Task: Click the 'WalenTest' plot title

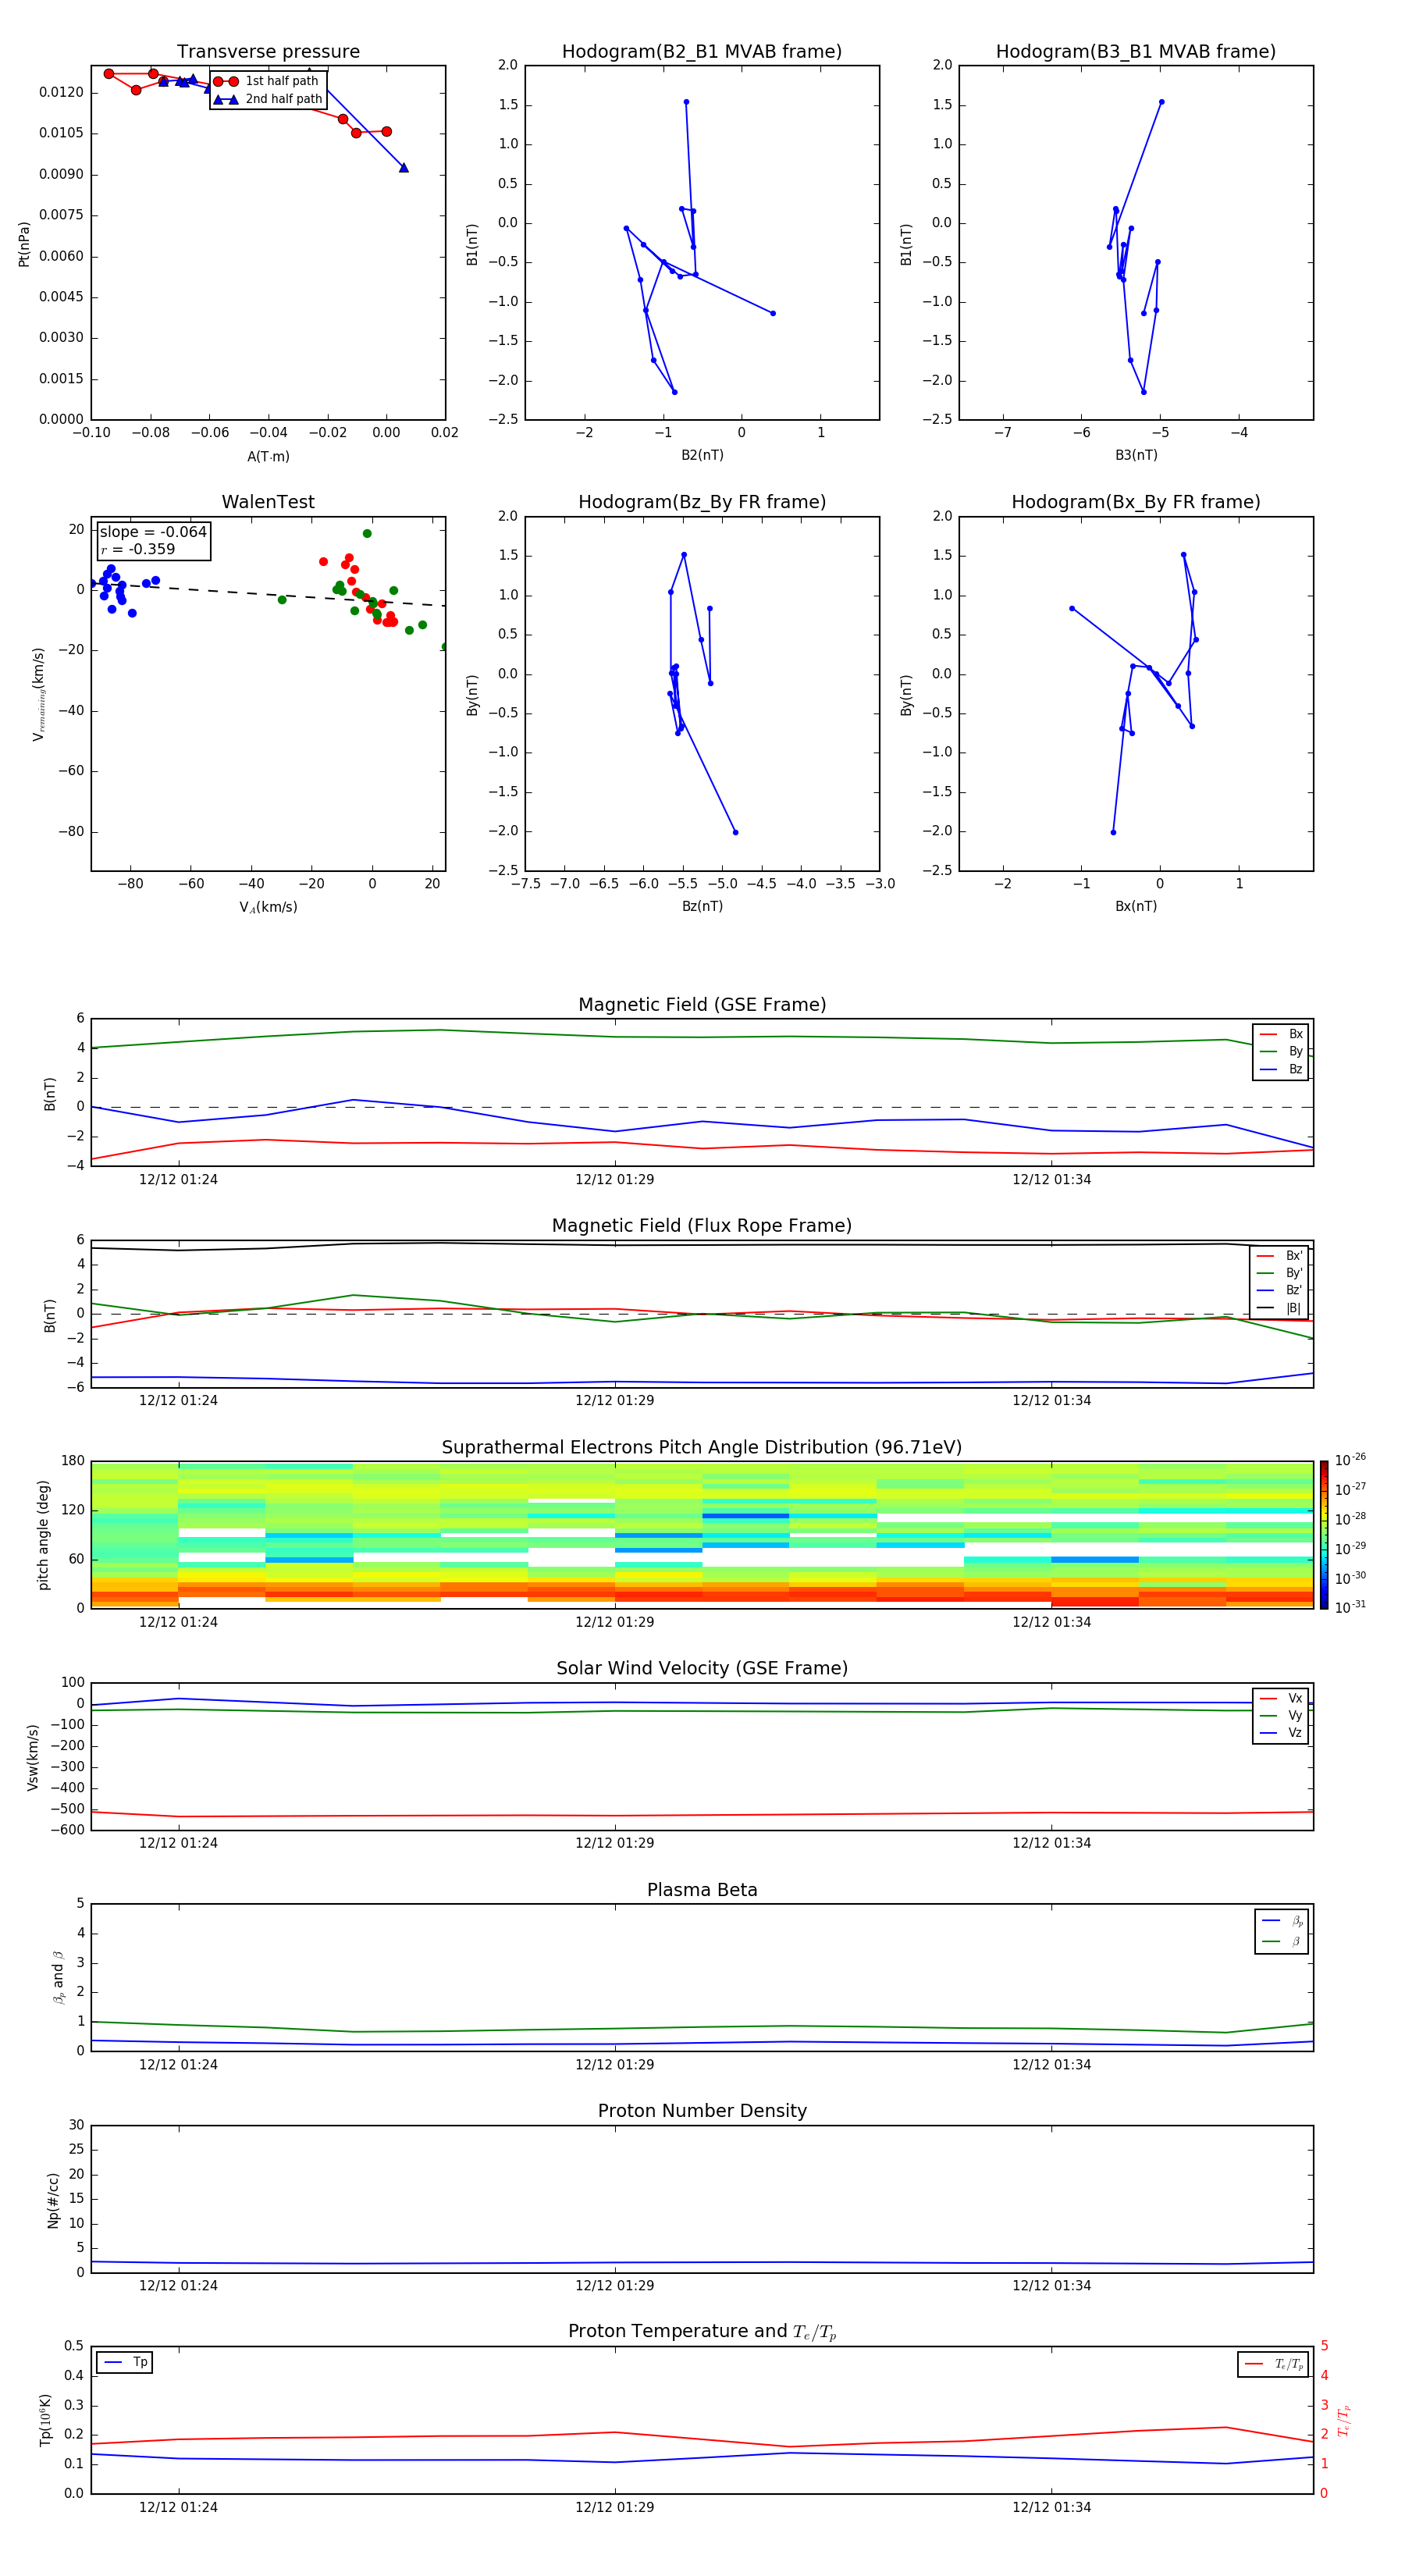Action: pos(268,502)
